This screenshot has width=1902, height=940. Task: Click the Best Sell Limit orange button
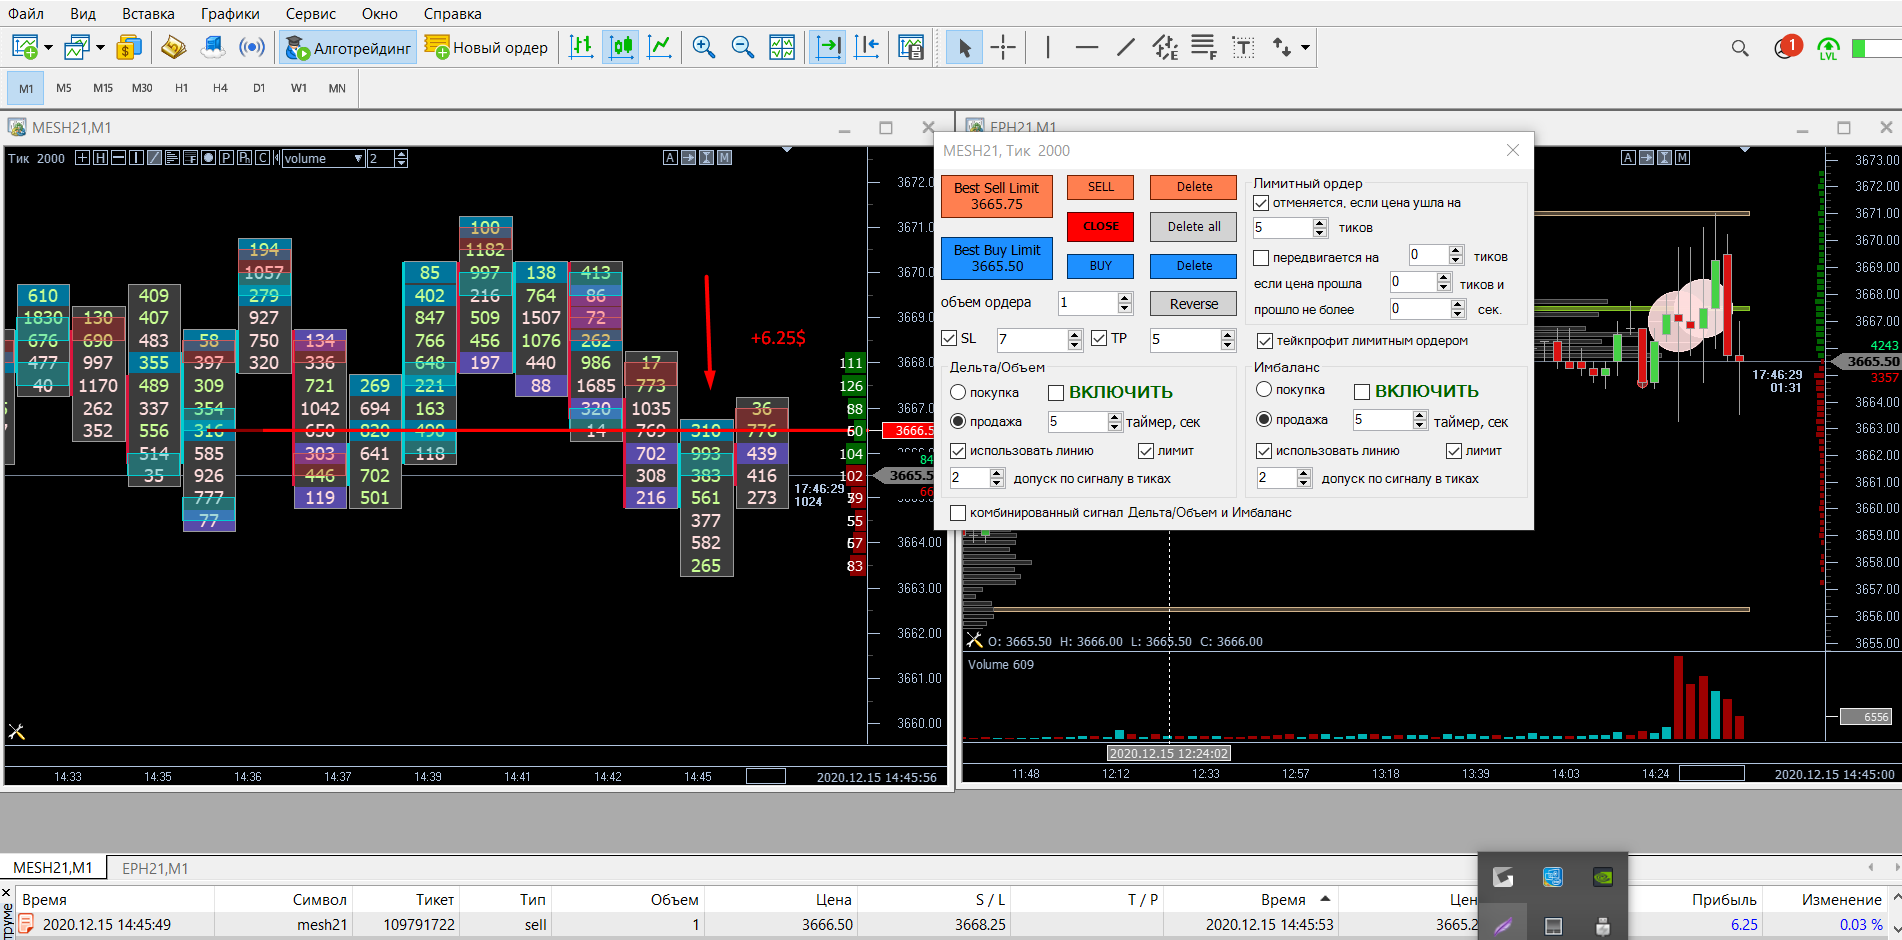pyautogui.click(x=996, y=196)
